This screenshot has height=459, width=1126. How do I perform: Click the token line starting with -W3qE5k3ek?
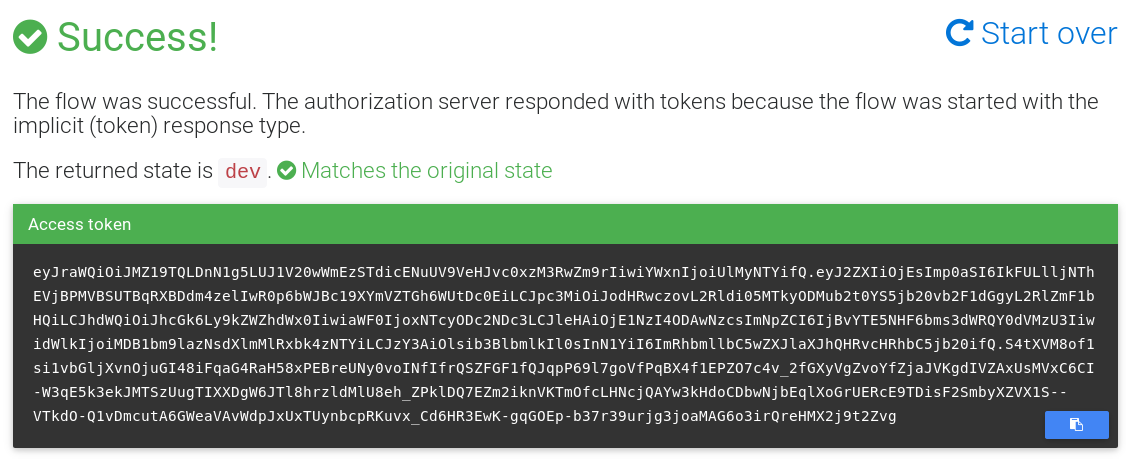coord(563,392)
